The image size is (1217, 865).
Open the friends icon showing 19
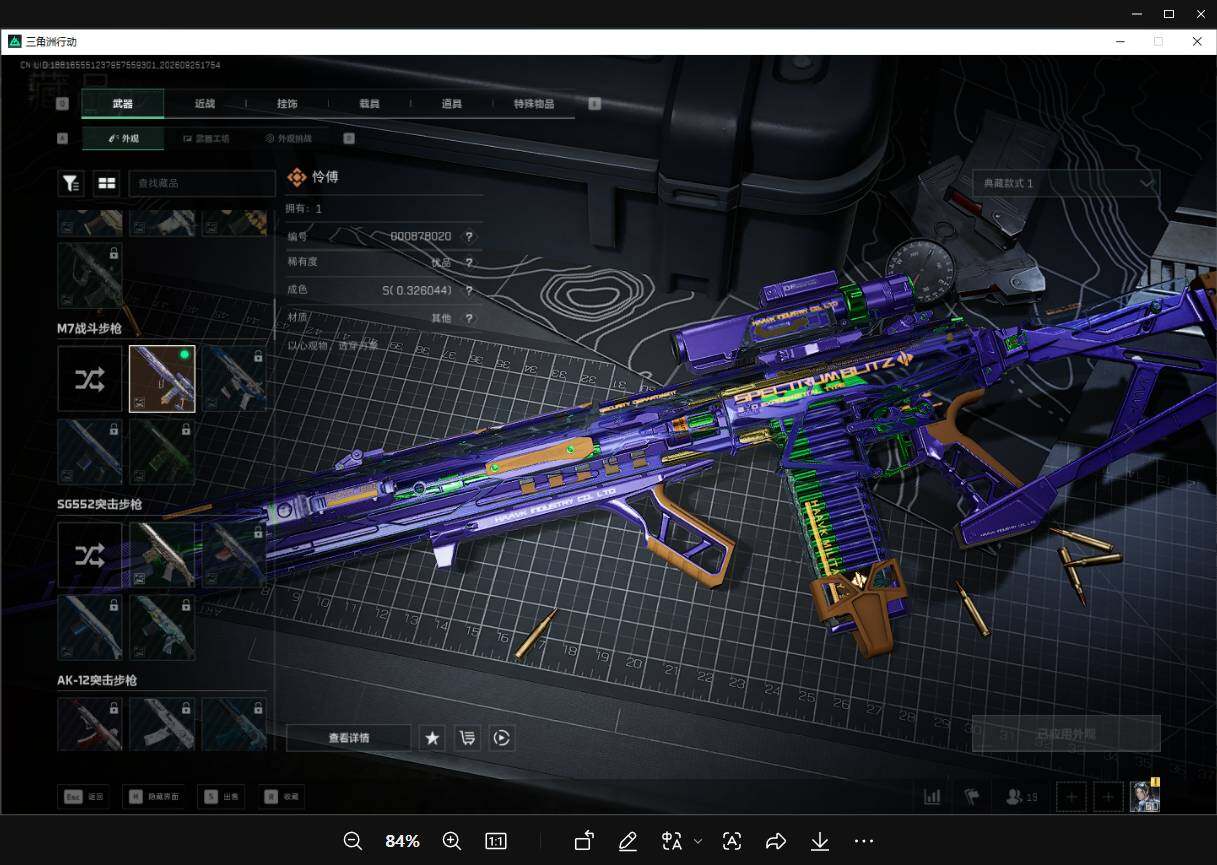point(1021,797)
